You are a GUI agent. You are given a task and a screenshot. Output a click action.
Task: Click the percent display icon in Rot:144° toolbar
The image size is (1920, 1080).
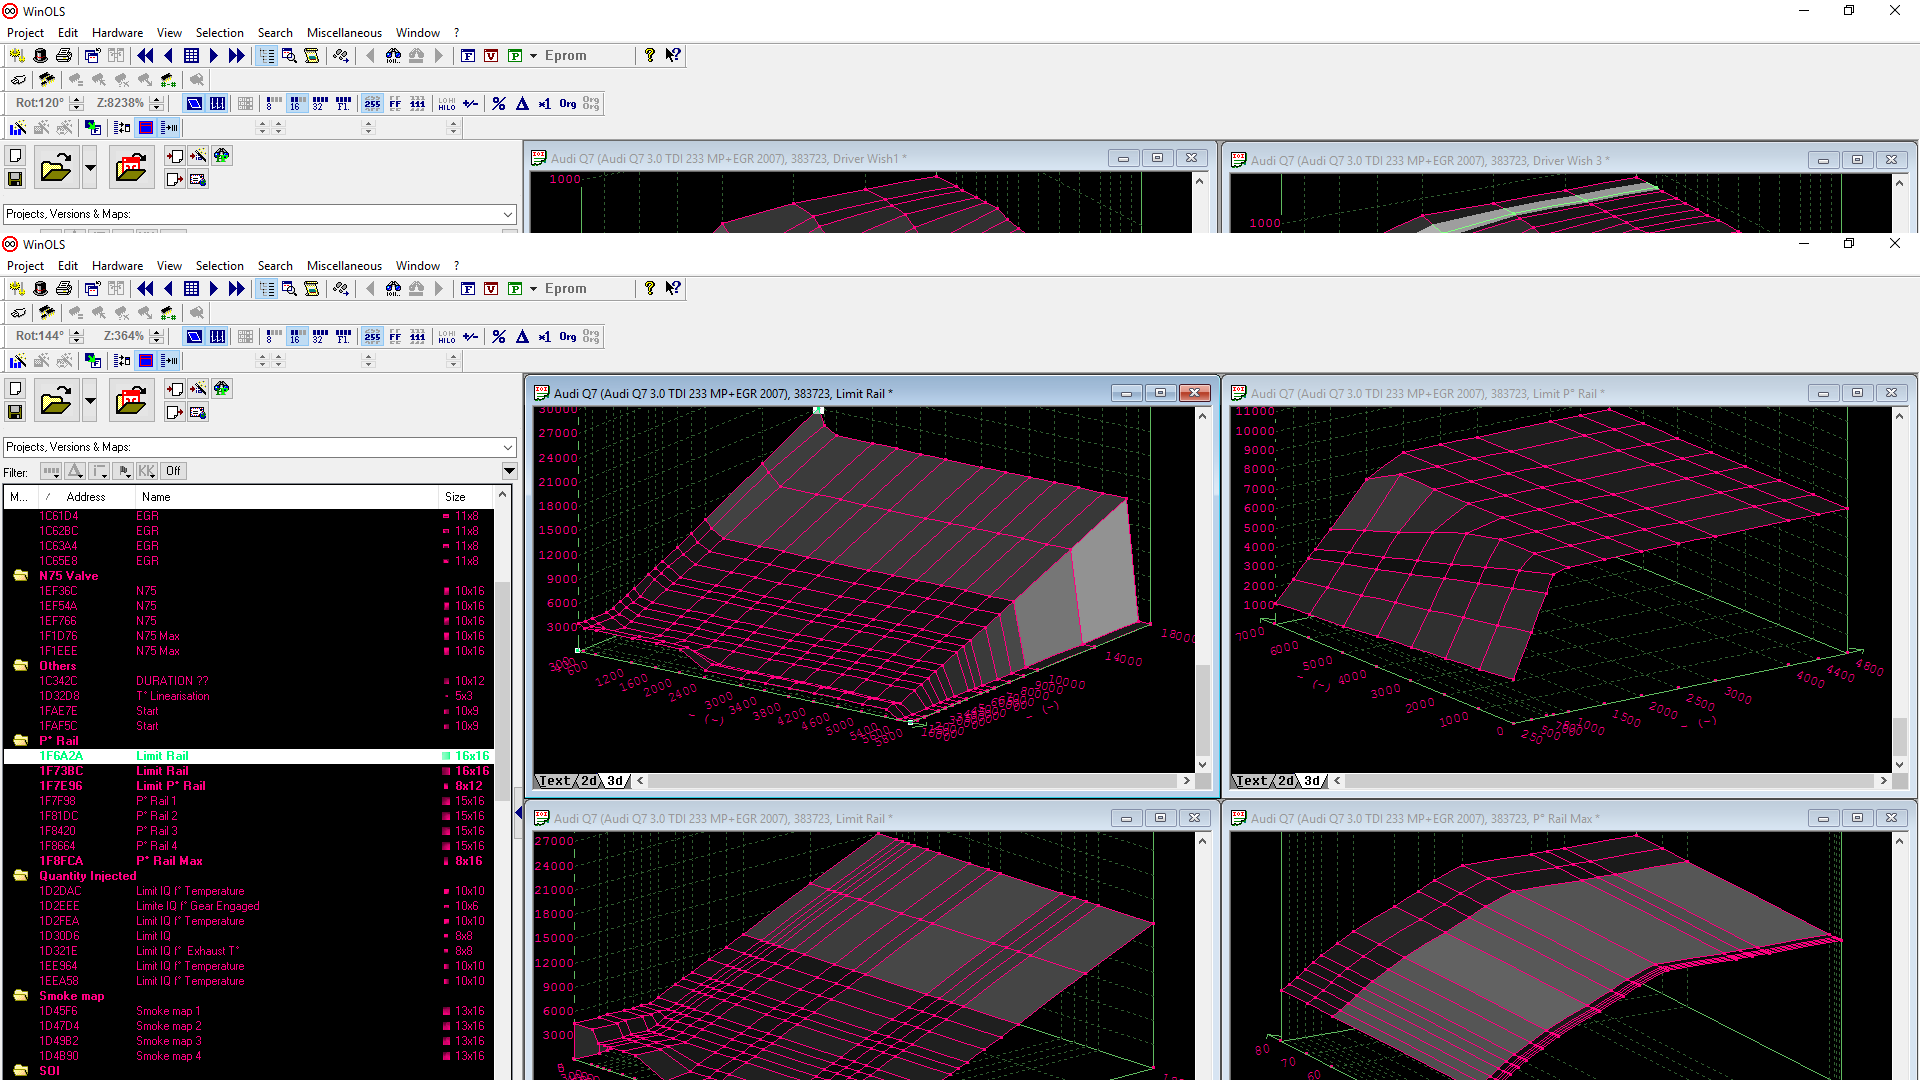click(499, 337)
